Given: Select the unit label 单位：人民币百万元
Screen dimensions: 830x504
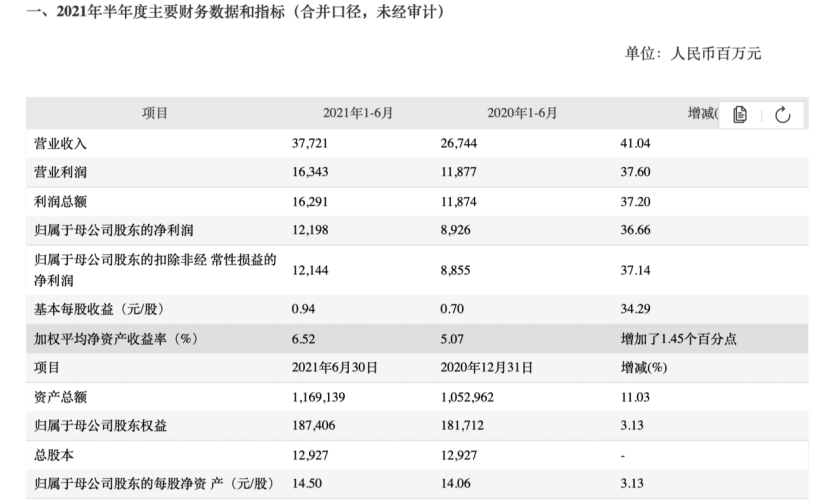Looking at the screenshot, I should [x=693, y=53].
